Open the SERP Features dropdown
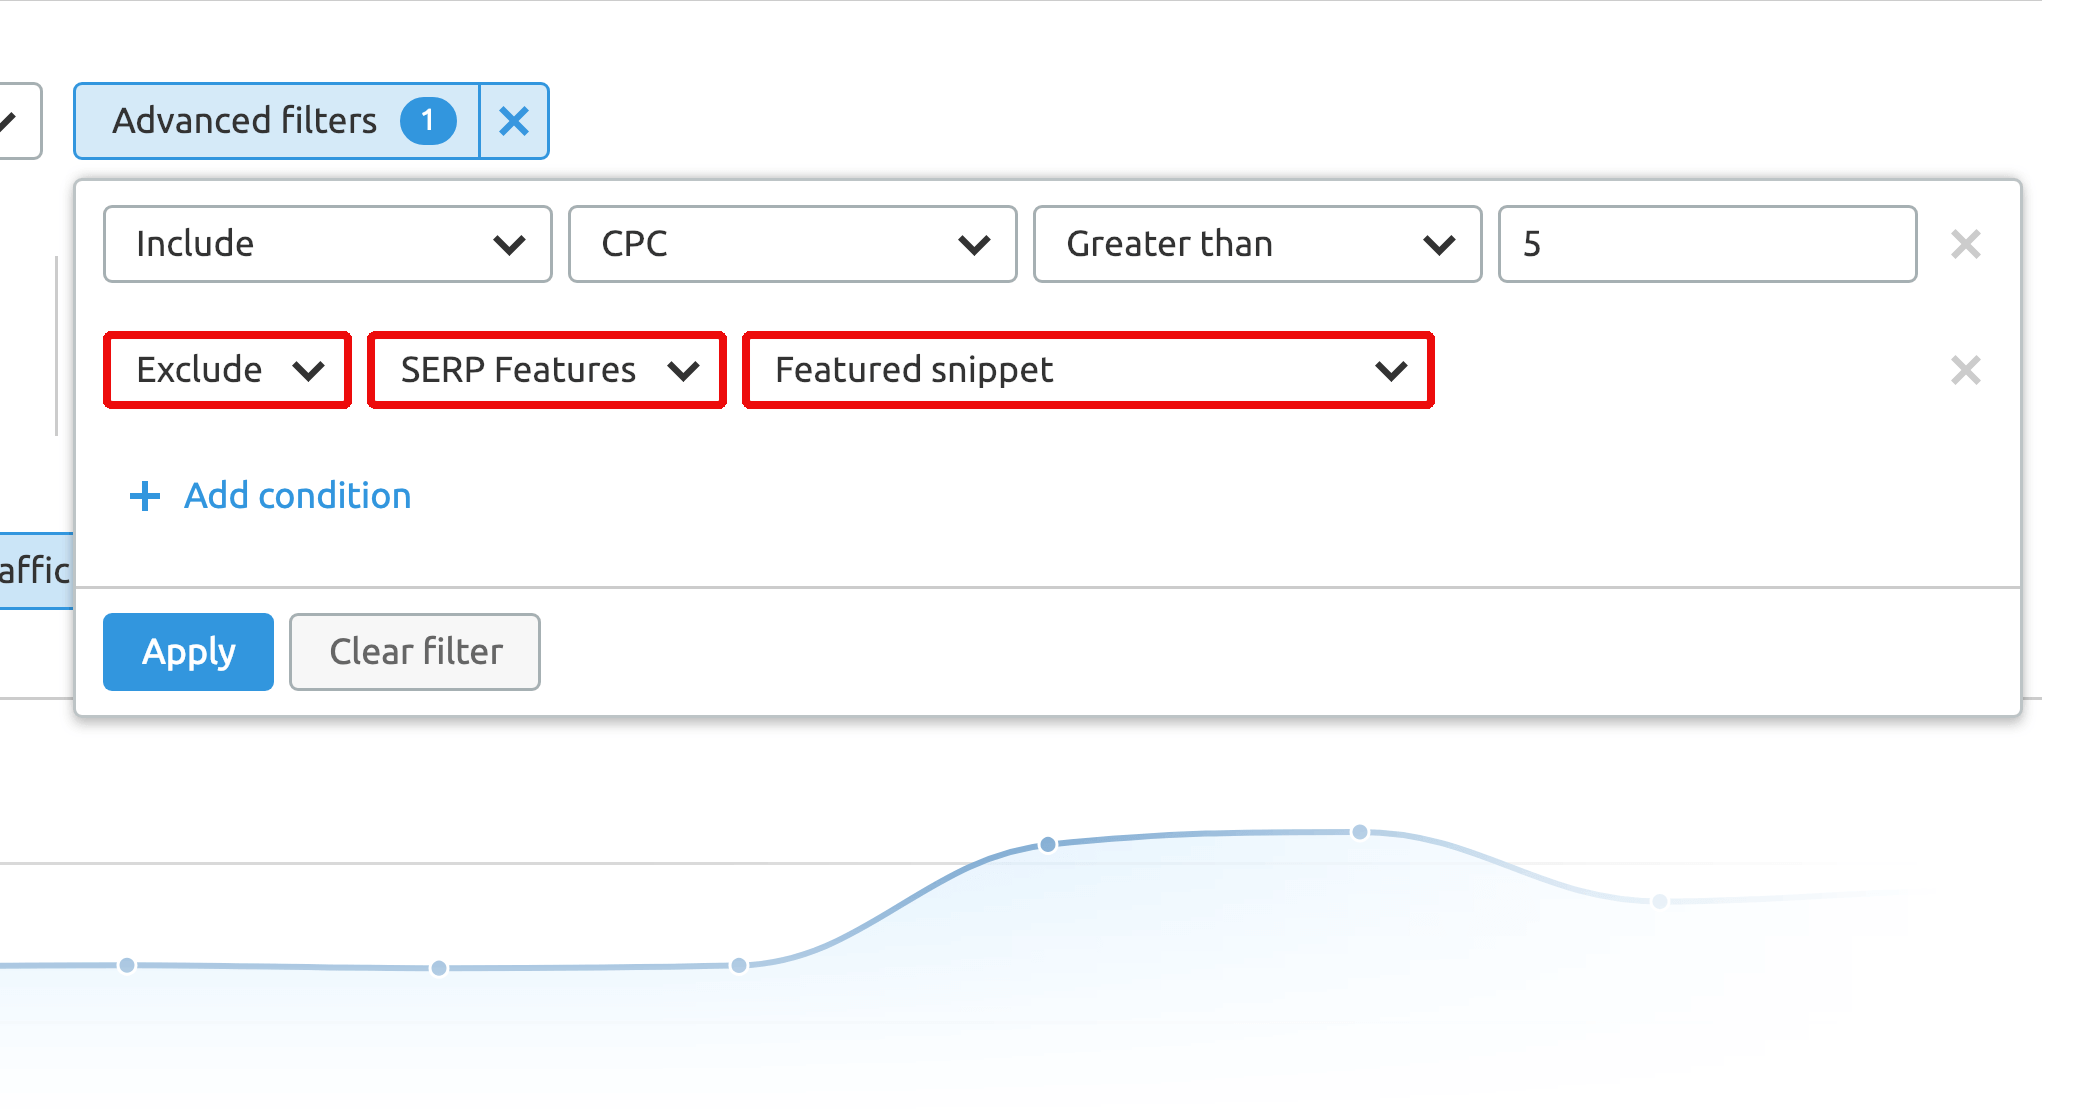This screenshot has width=2100, height=1112. click(x=546, y=370)
